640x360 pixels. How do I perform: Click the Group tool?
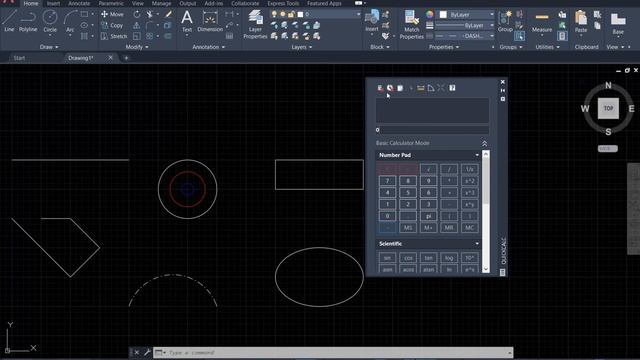[505, 21]
